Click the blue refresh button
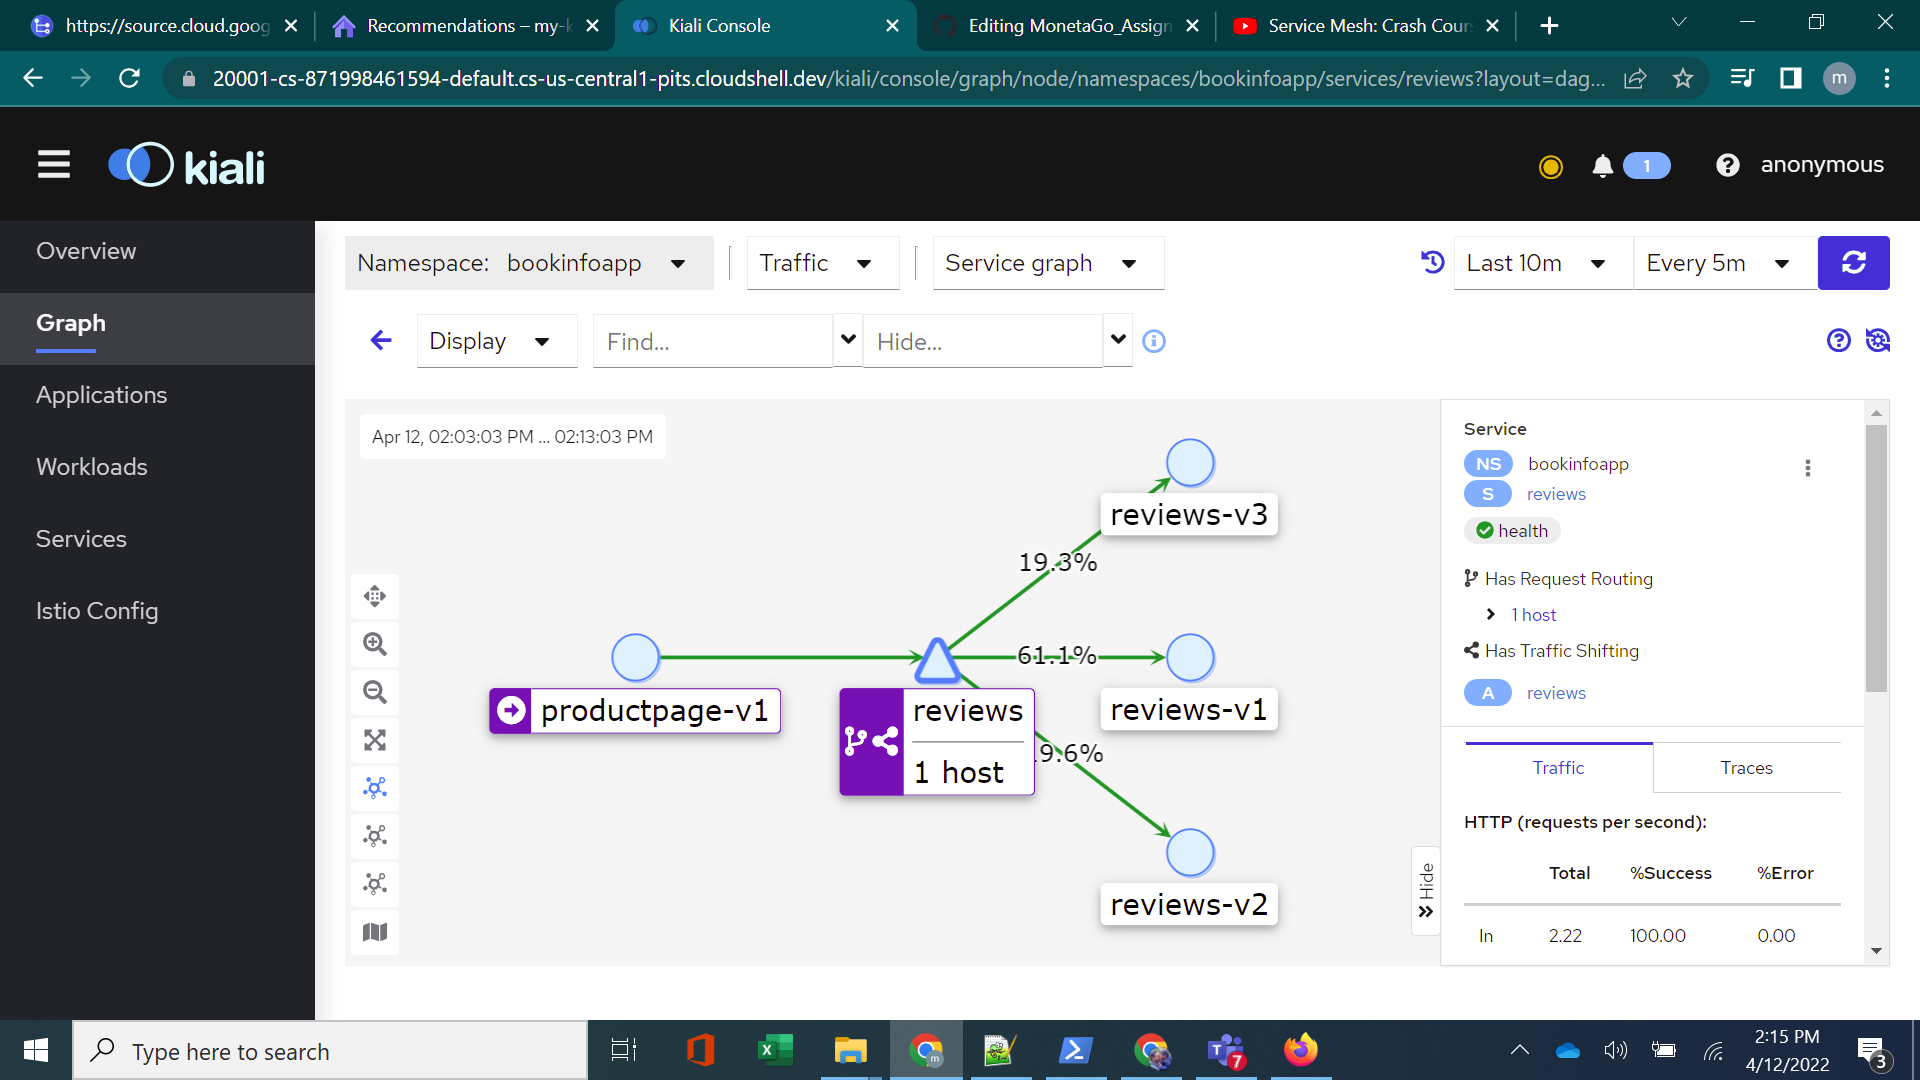The image size is (1920, 1080). click(1853, 263)
